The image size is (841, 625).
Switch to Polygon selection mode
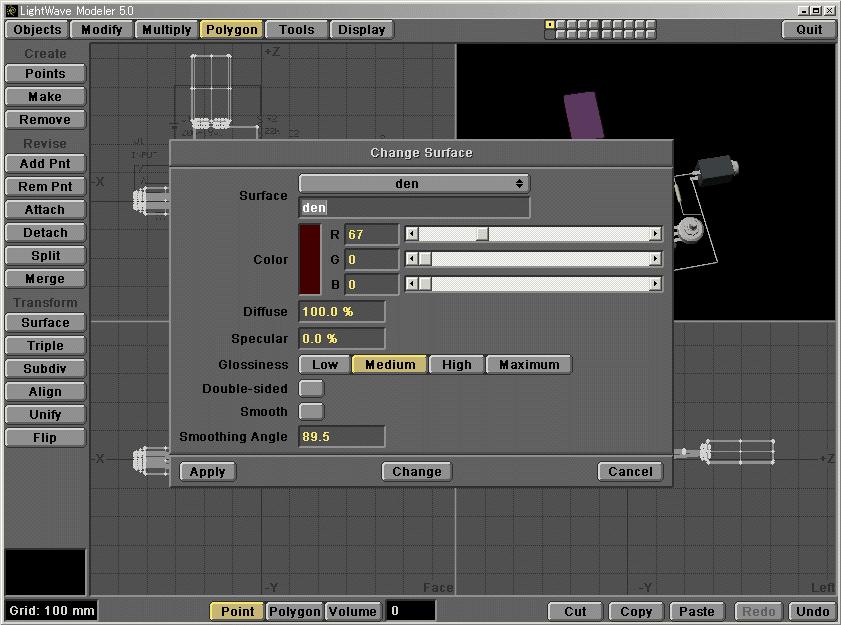click(x=295, y=611)
